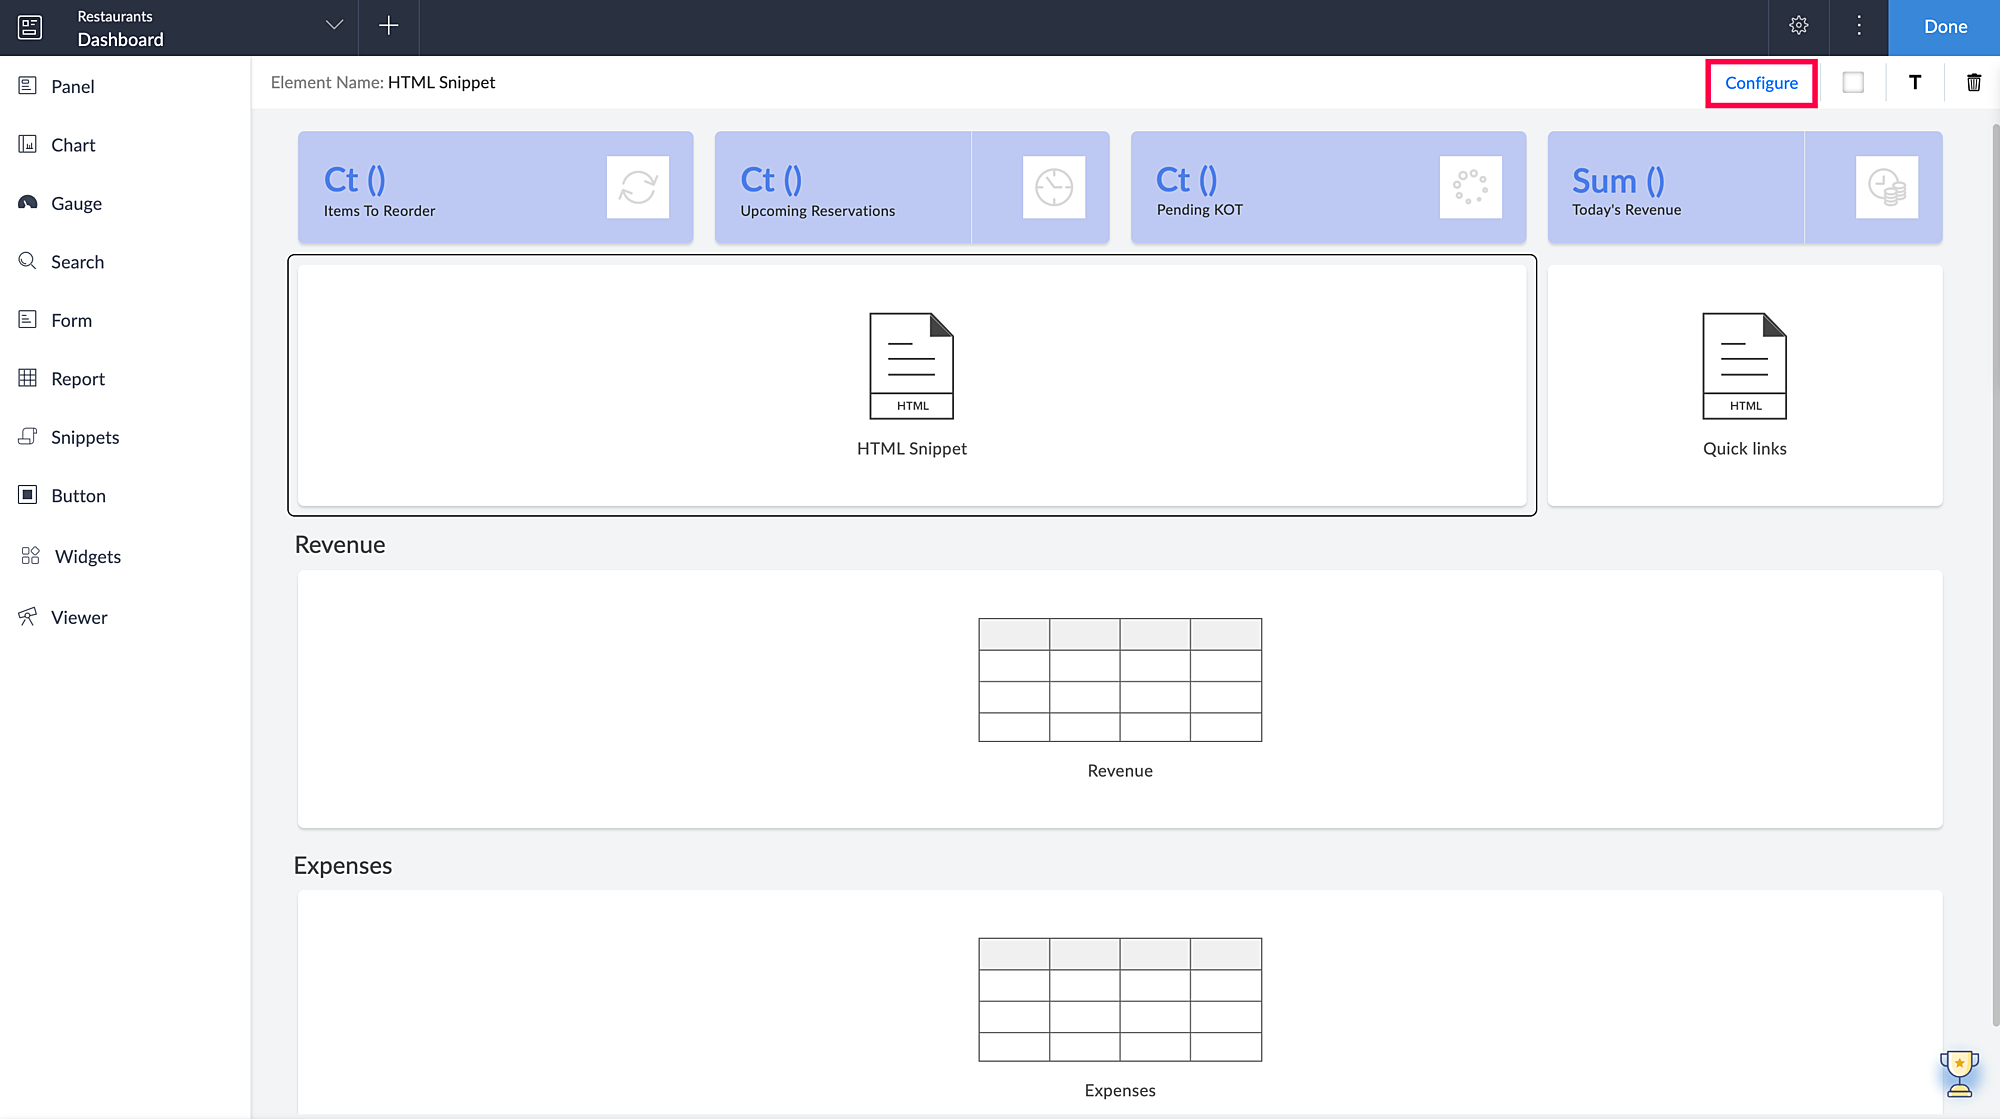This screenshot has width=2000, height=1119.
Task: Click the delete trash icon
Action: tap(1973, 83)
